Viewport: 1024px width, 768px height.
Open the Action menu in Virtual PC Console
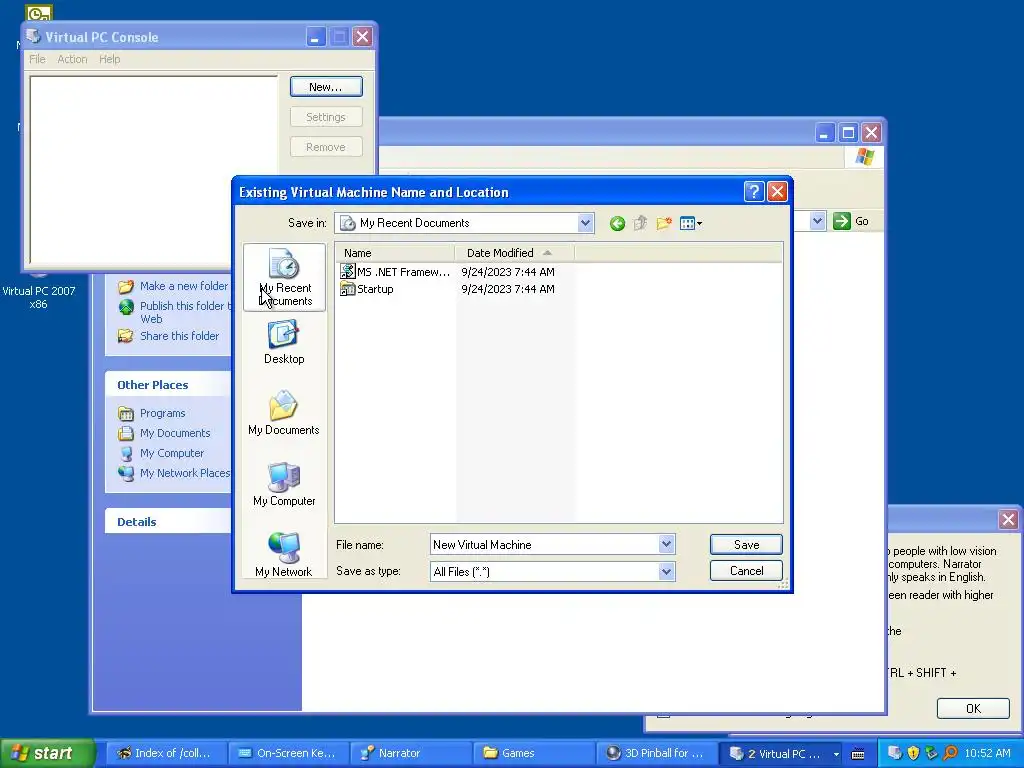coord(72,59)
